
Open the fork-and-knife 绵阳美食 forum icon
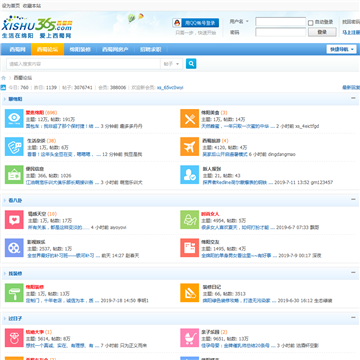pyautogui.click(x=190, y=118)
